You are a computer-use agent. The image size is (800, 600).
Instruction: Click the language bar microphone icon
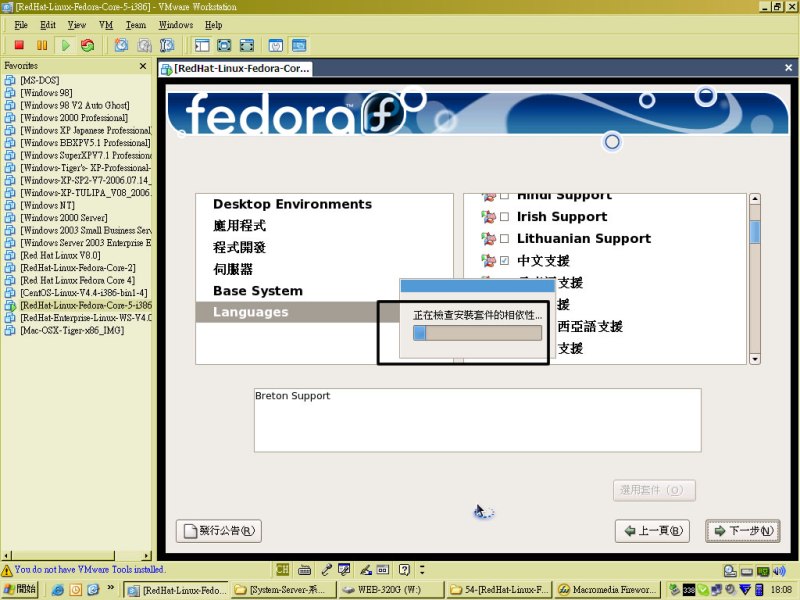(327, 569)
